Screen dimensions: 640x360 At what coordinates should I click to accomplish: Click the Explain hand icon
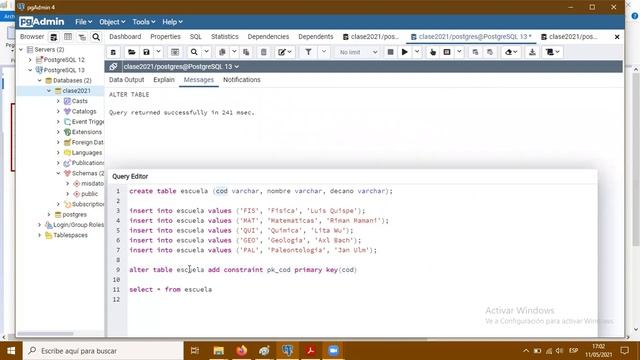coord(433,52)
